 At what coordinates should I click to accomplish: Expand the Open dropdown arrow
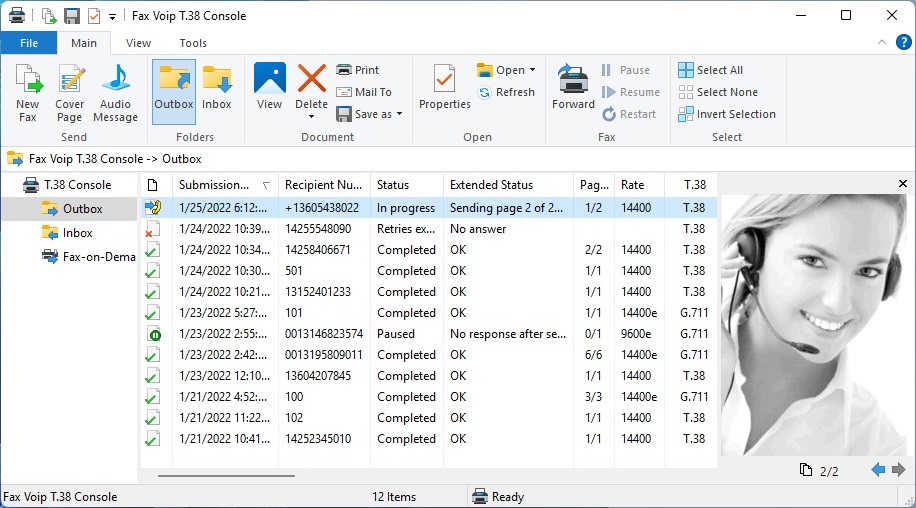[532, 70]
